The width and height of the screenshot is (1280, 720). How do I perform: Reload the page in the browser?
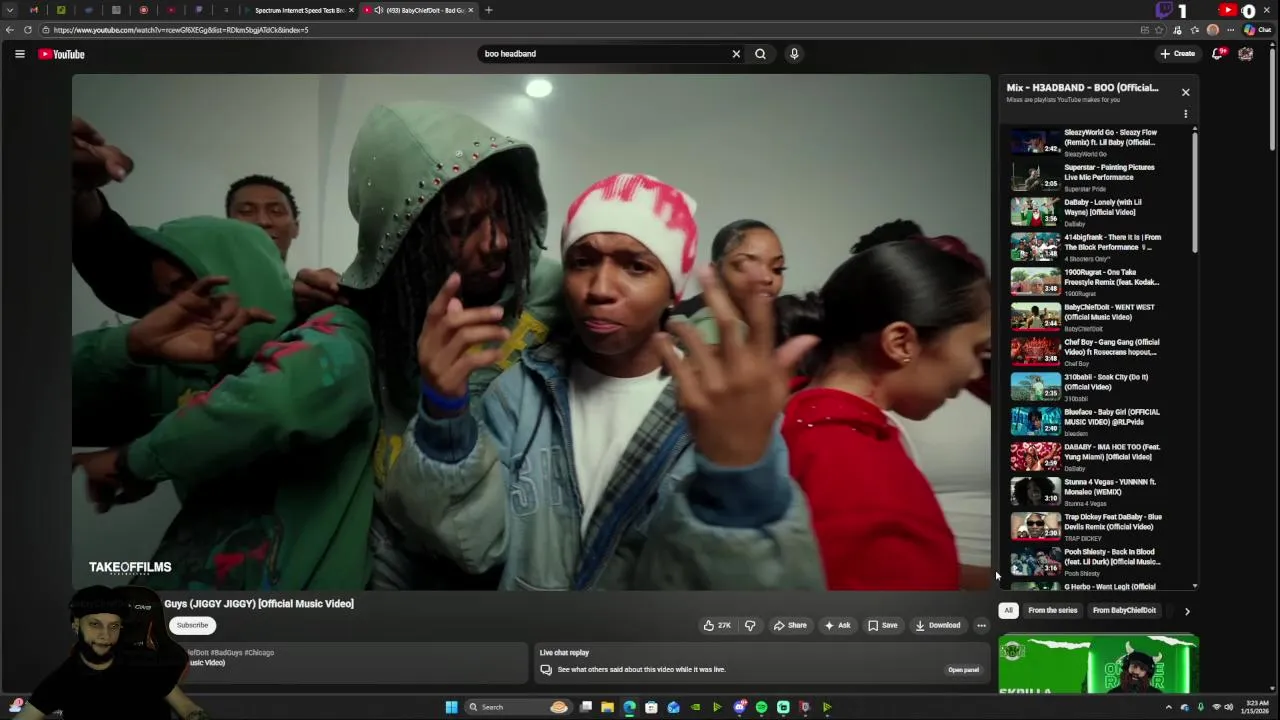[x=27, y=30]
